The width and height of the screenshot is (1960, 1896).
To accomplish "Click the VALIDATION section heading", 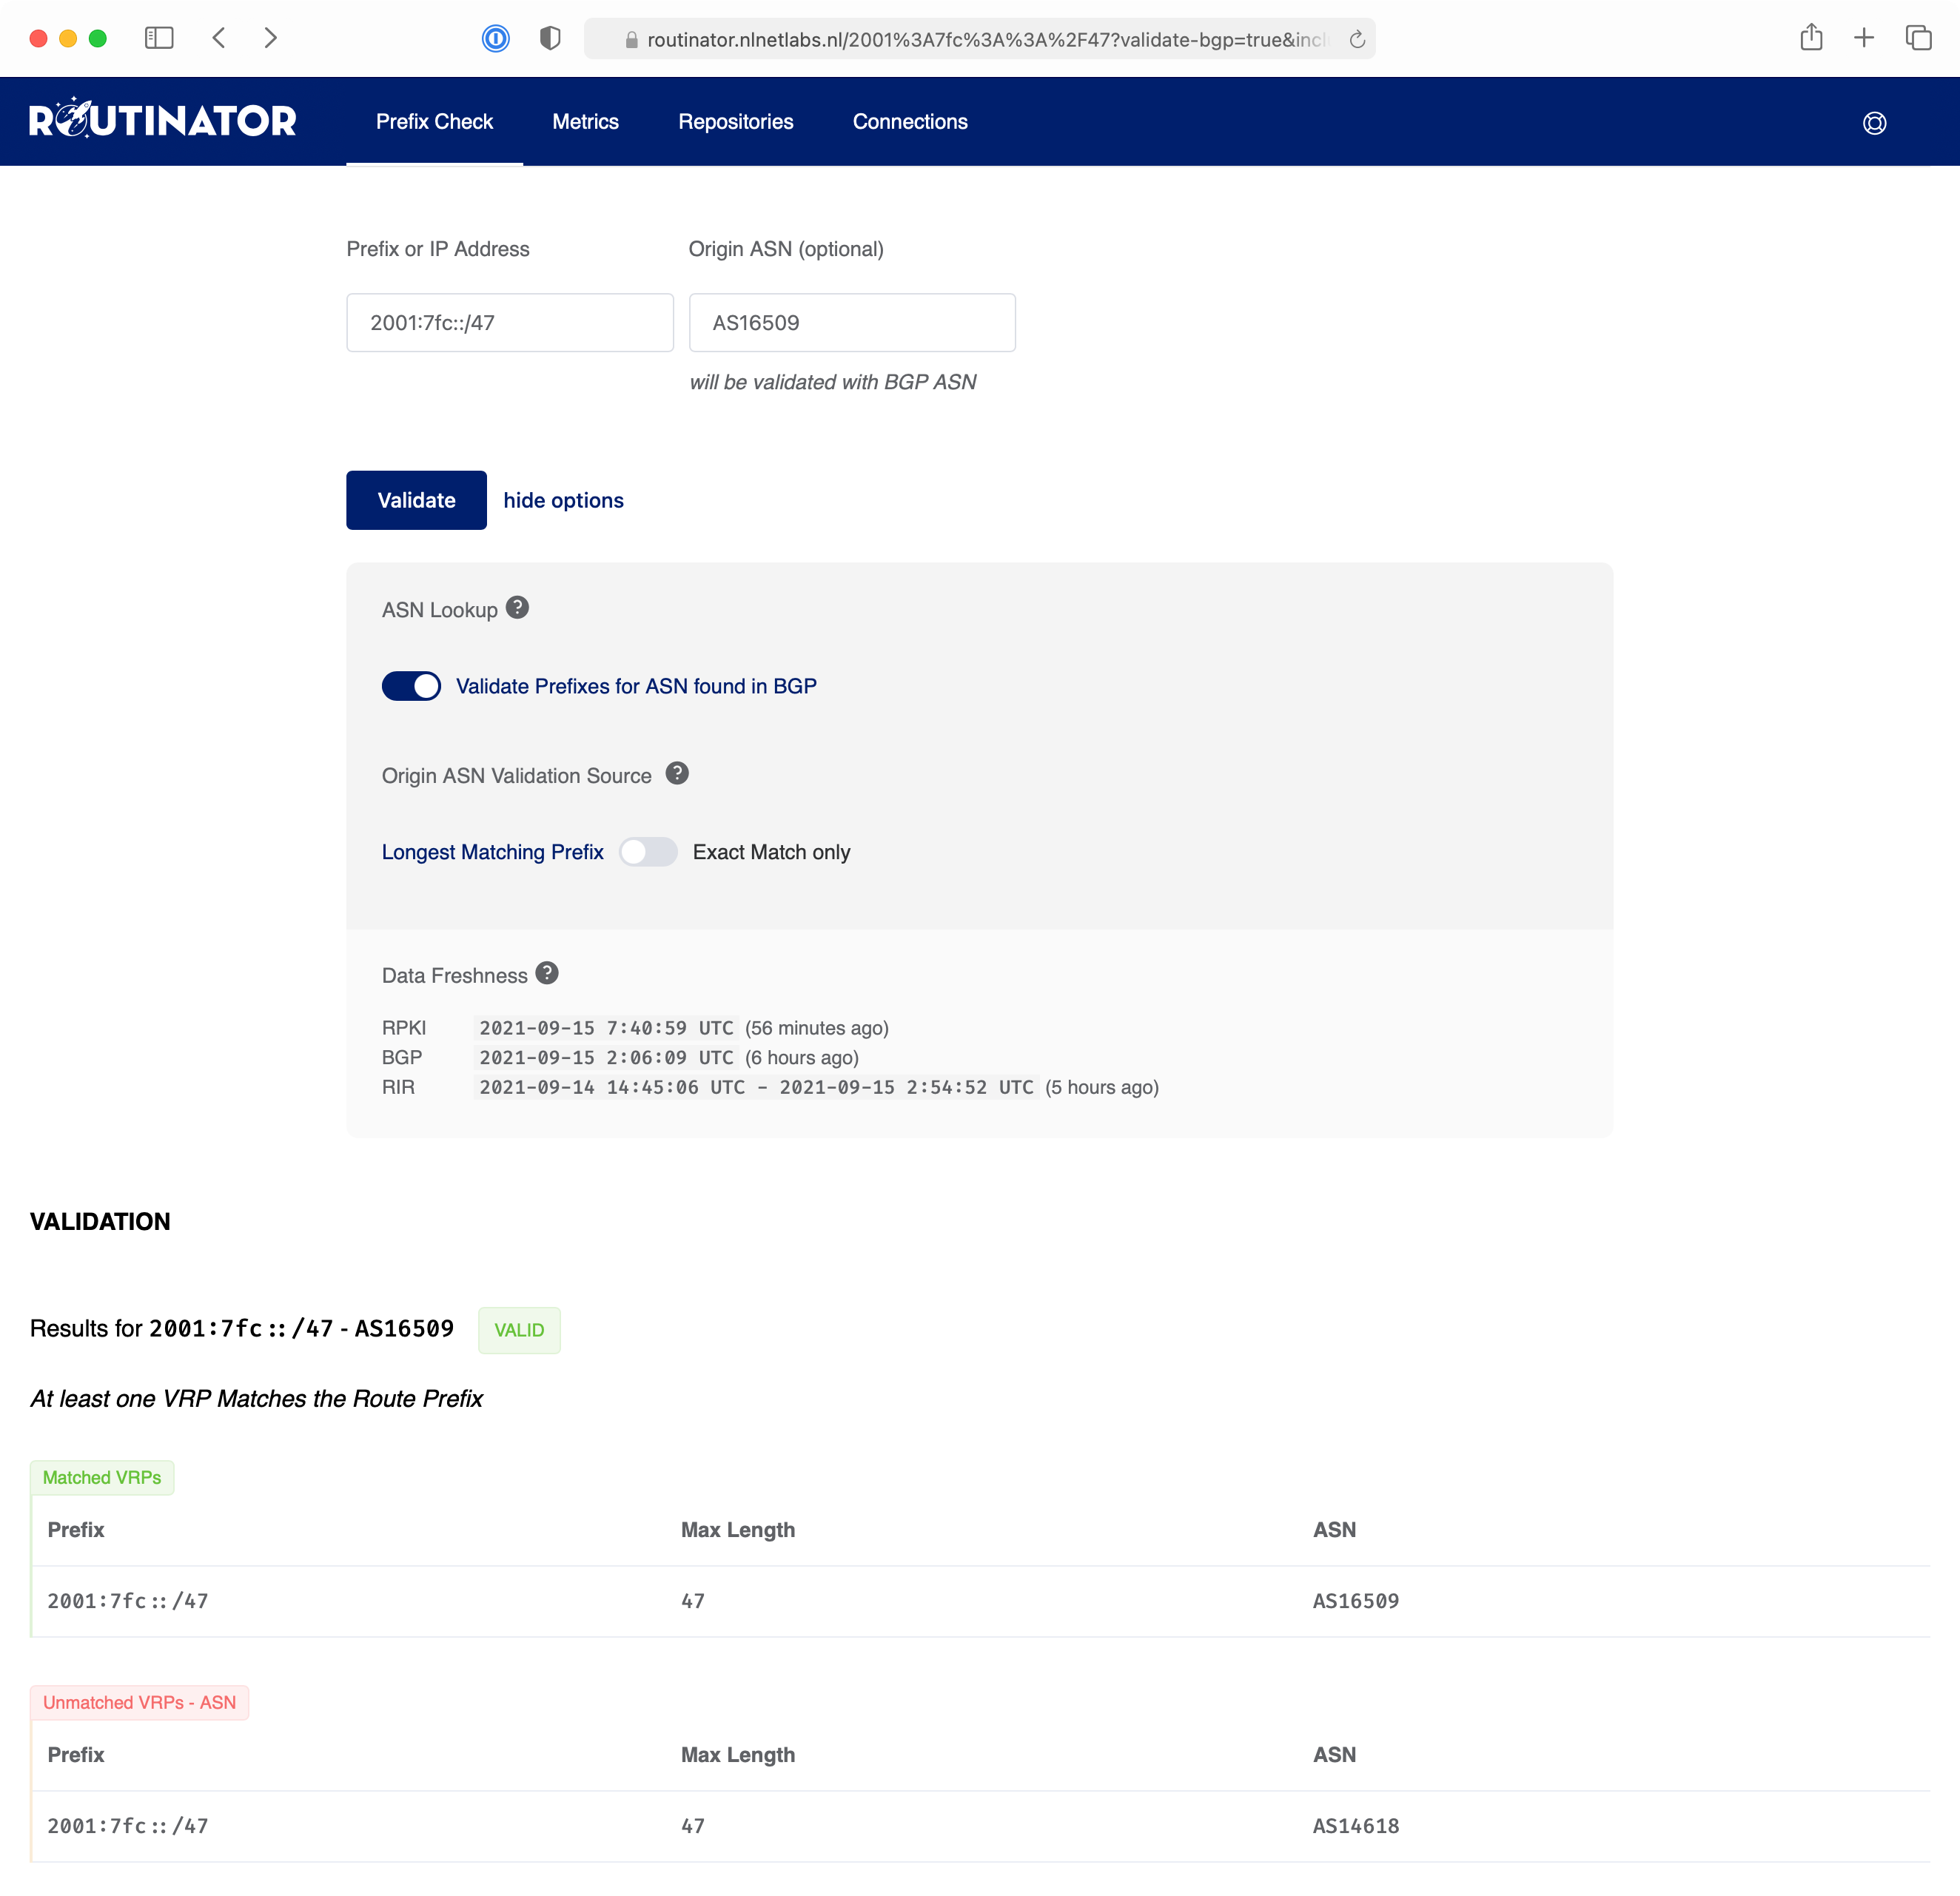I will [100, 1221].
